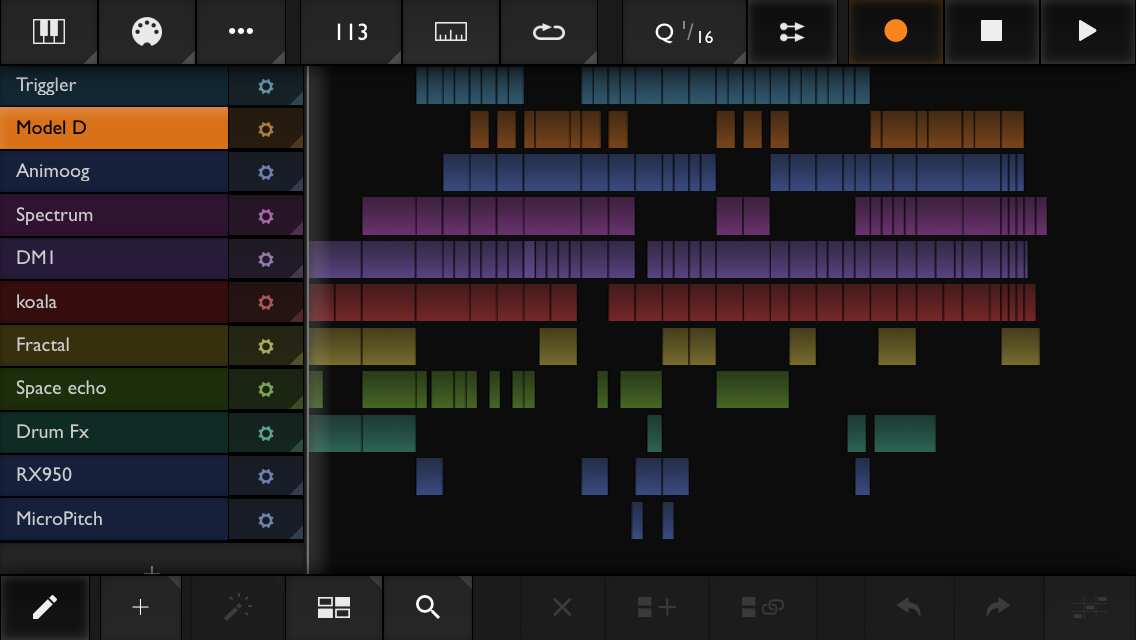
Task: Select the Fractal track
Action: [x=114, y=345]
